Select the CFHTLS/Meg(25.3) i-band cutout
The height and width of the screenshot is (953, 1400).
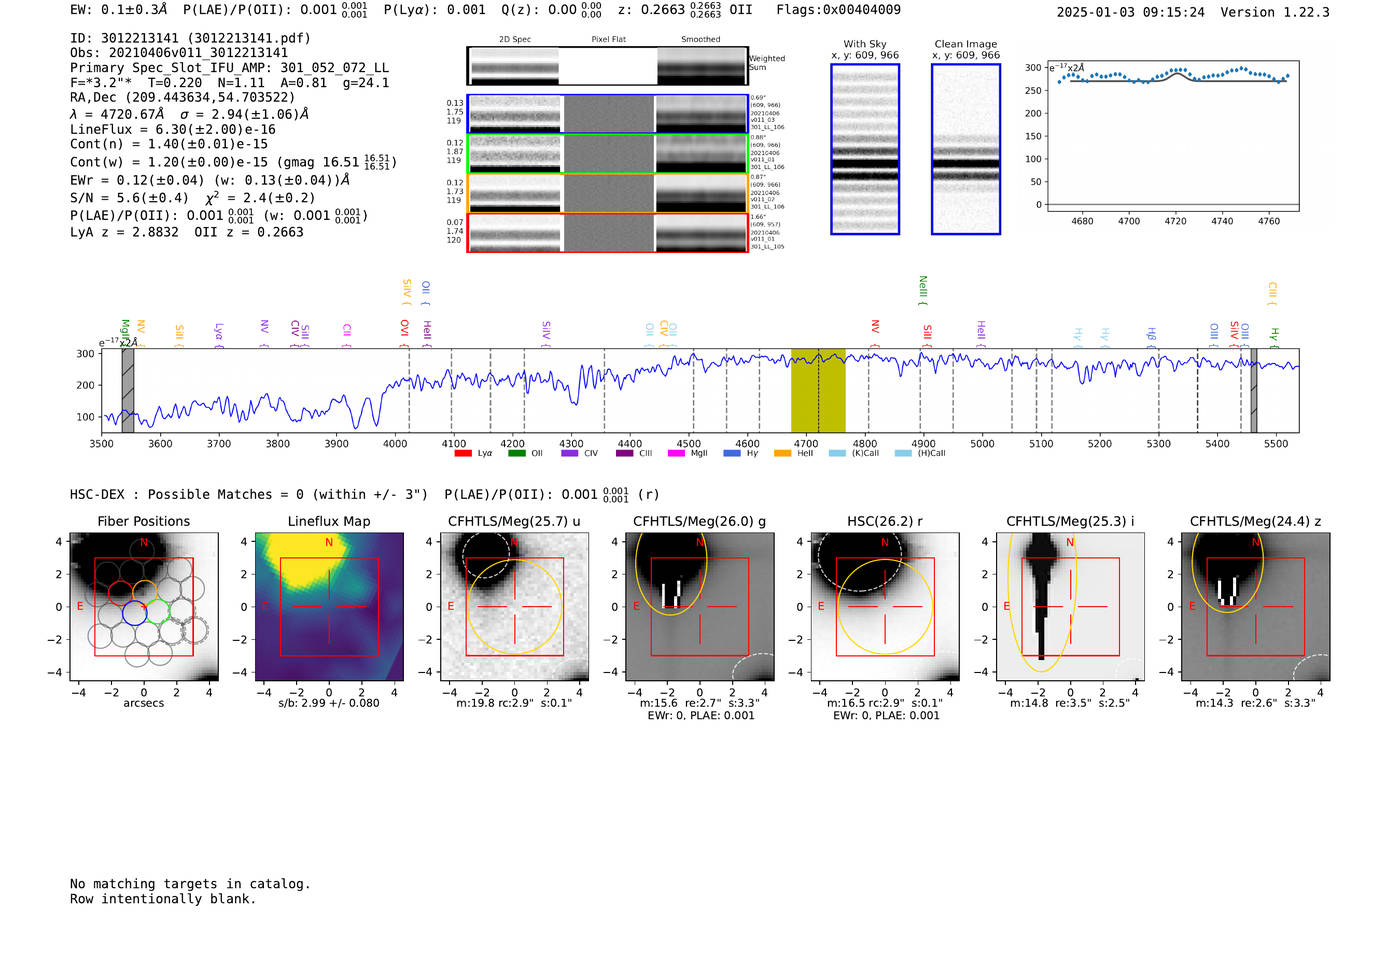point(1070,607)
